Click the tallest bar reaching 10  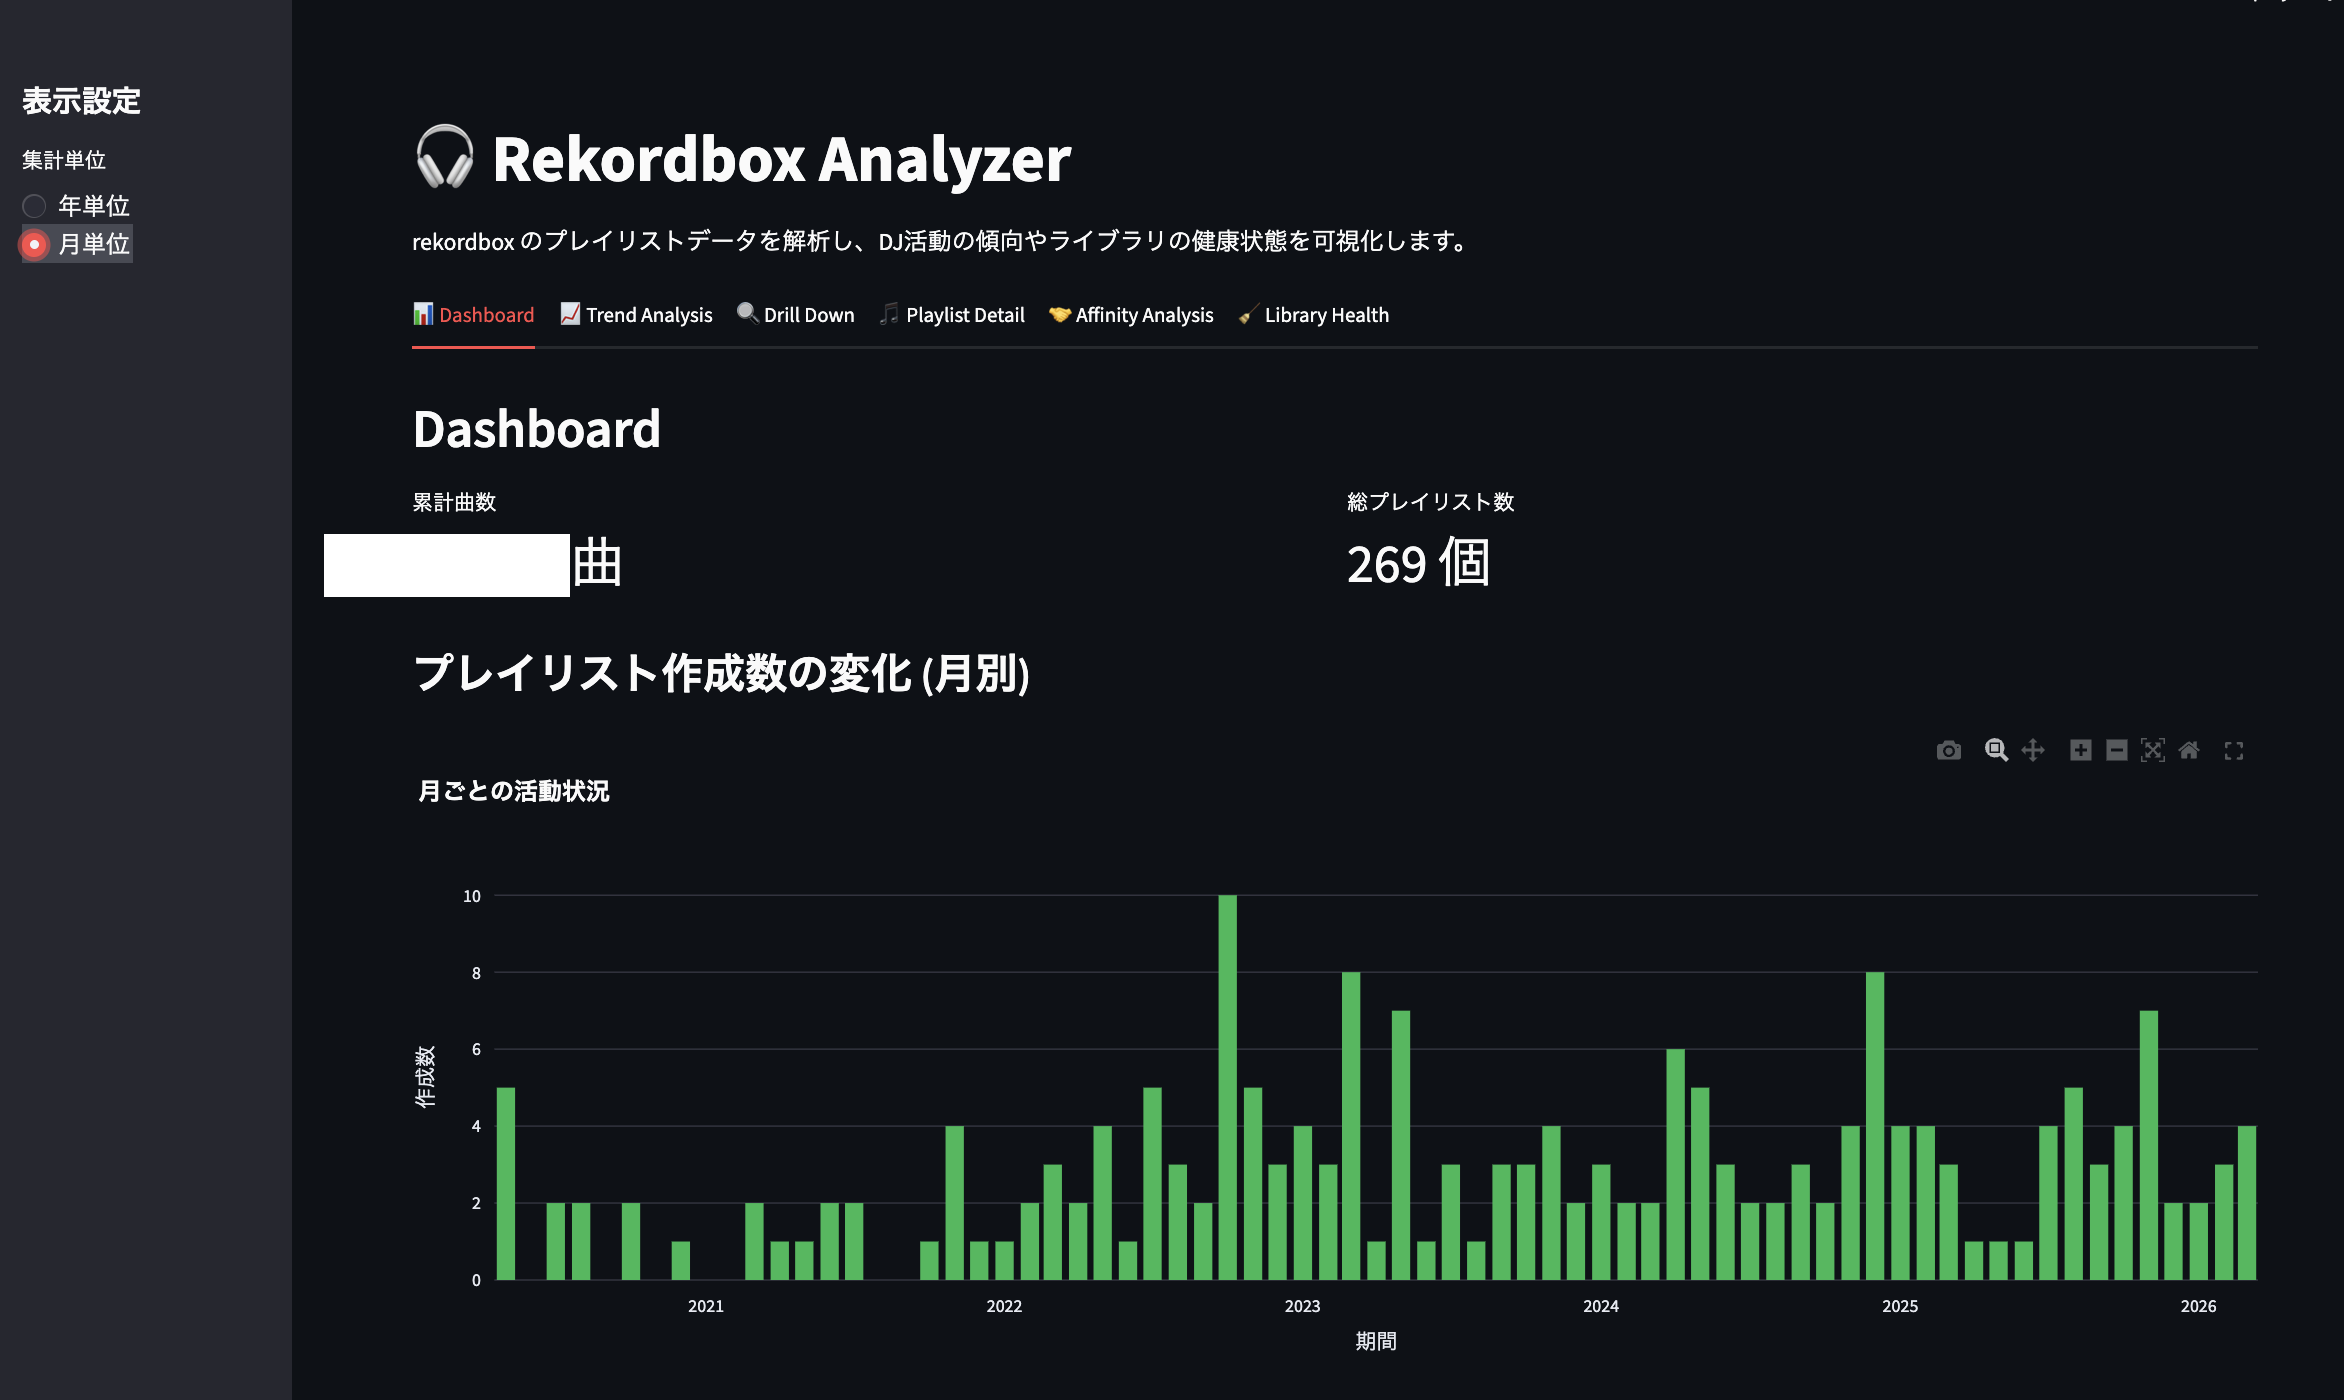[1227, 1087]
